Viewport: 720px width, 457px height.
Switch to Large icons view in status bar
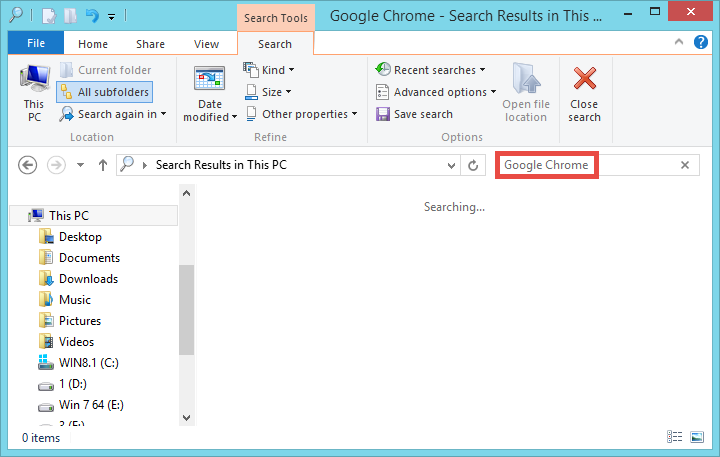point(697,436)
